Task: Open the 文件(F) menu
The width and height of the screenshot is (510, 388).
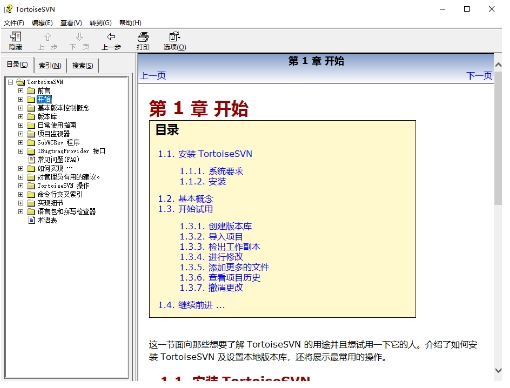Action: pos(14,23)
